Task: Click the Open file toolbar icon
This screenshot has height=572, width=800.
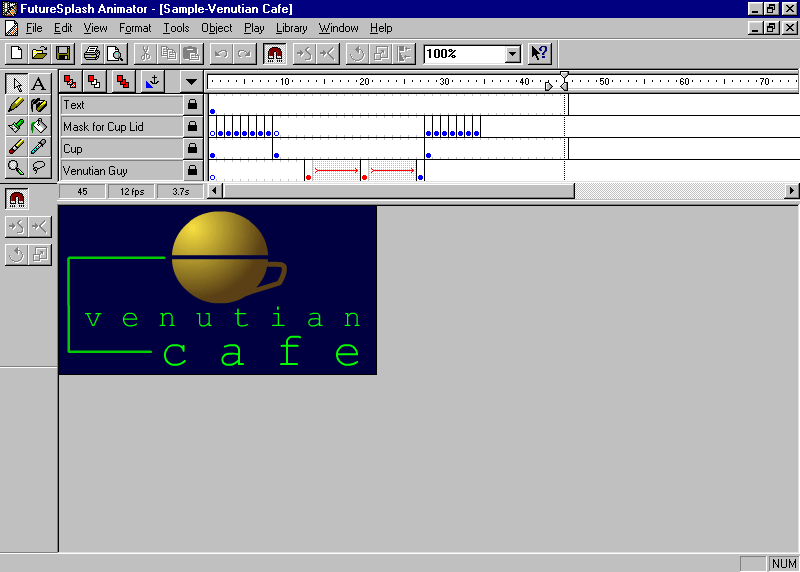Action: pos(40,54)
